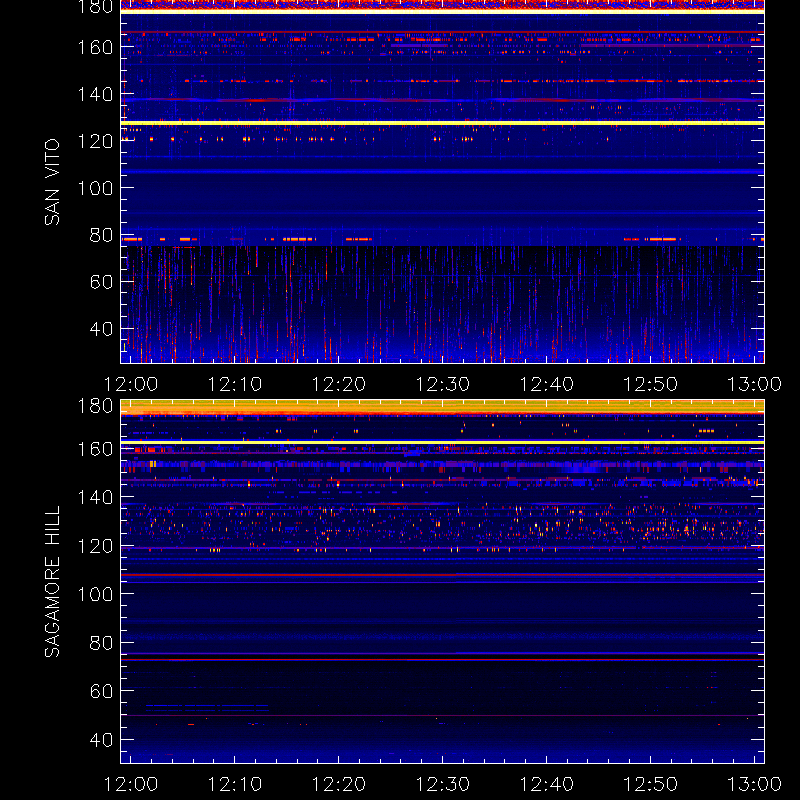Image resolution: width=800 pixels, height=800 pixels.
Task: Select the 120 tick label on San Vito plot
Action: click(x=95, y=141)
